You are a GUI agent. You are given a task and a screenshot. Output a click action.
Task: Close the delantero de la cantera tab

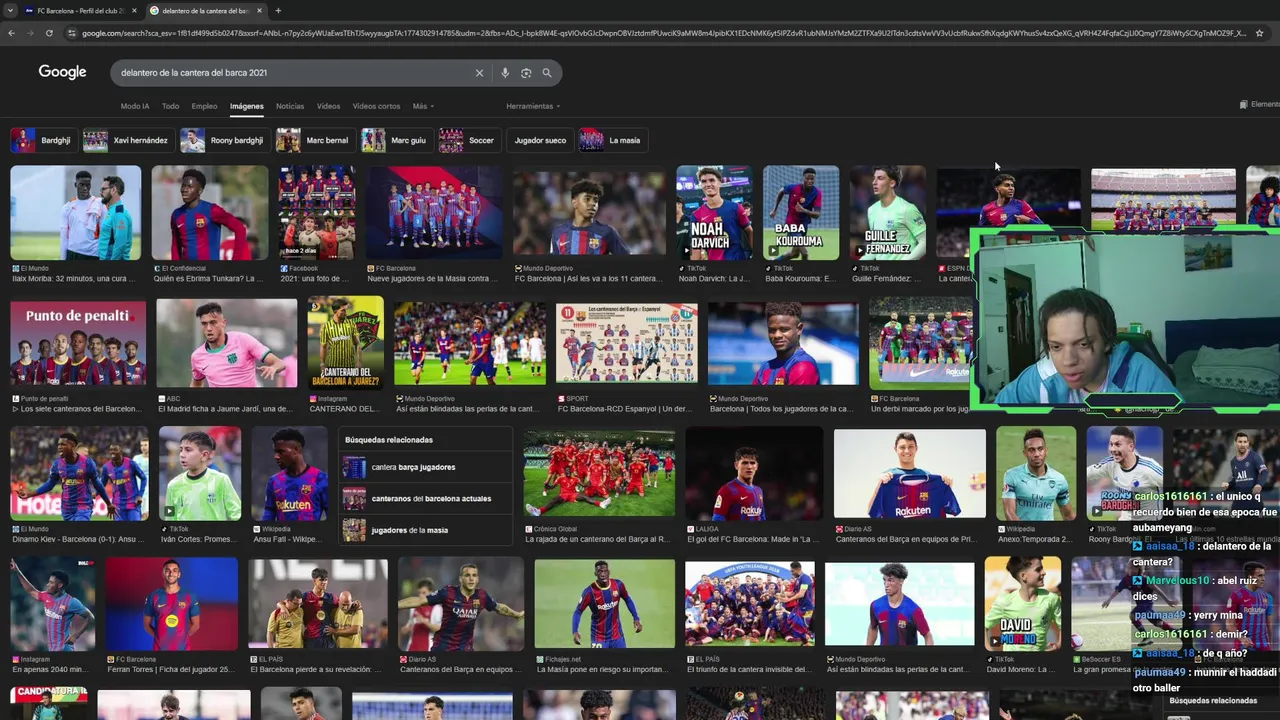pyautogui.click(x=259, y=11)
